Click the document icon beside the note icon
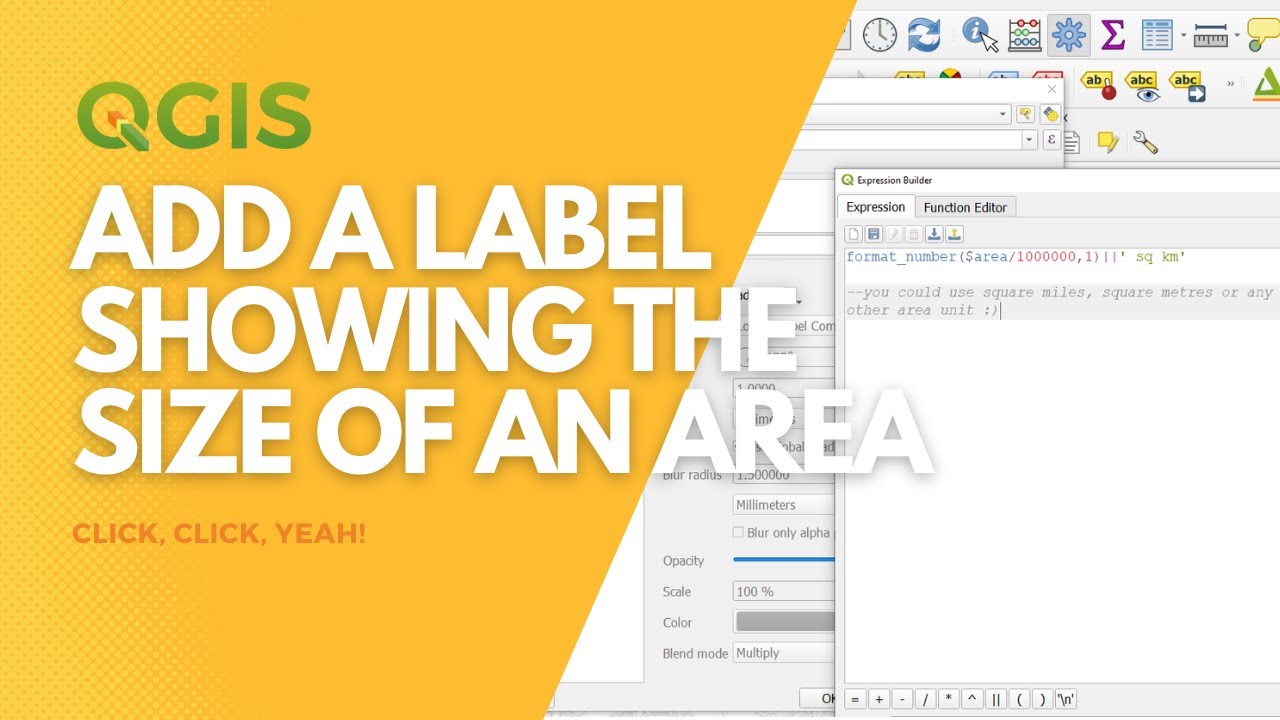 coord(1072,143)
